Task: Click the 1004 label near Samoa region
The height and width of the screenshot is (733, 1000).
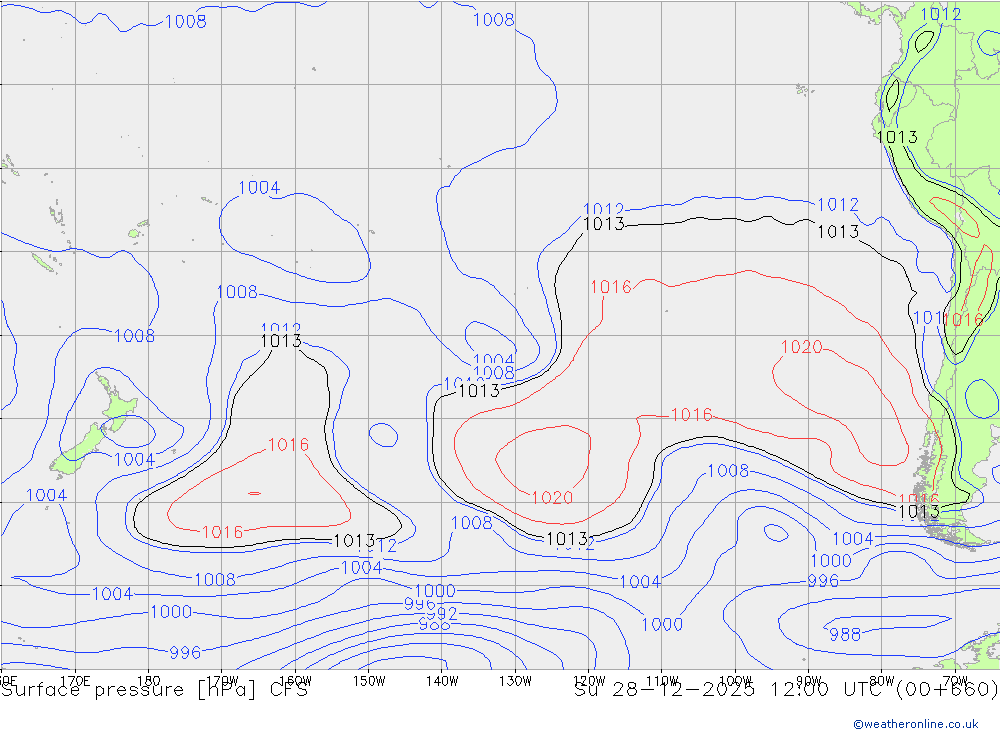Action: 259,188
